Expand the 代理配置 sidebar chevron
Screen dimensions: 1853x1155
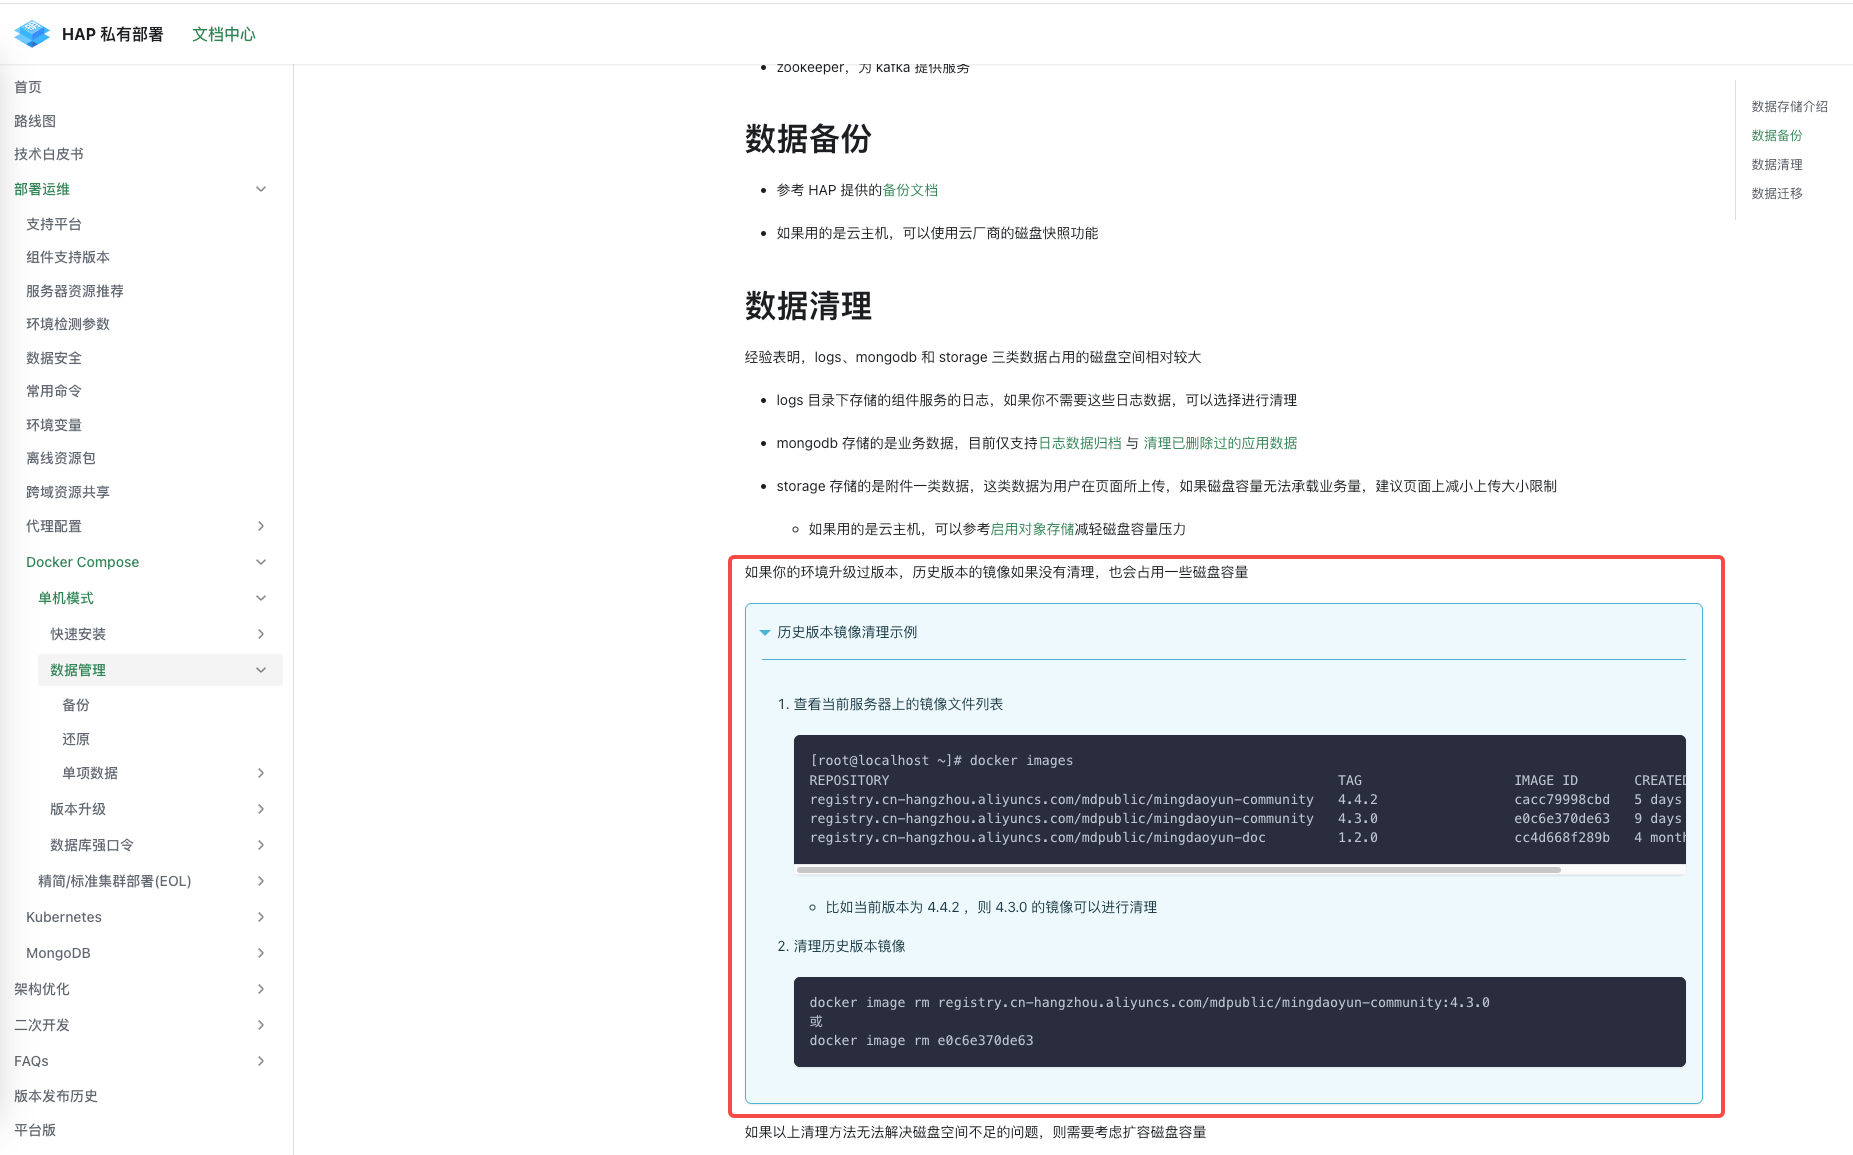pyautogui.click(x=261, y=526)
